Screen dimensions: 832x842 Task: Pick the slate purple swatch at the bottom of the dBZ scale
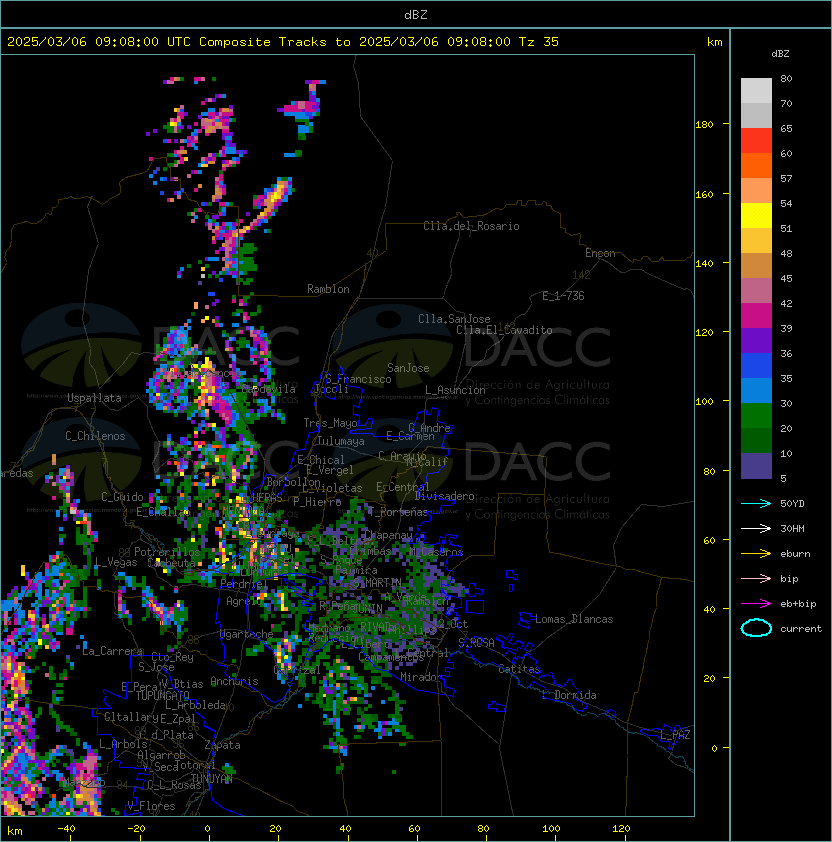click(756, 466)
